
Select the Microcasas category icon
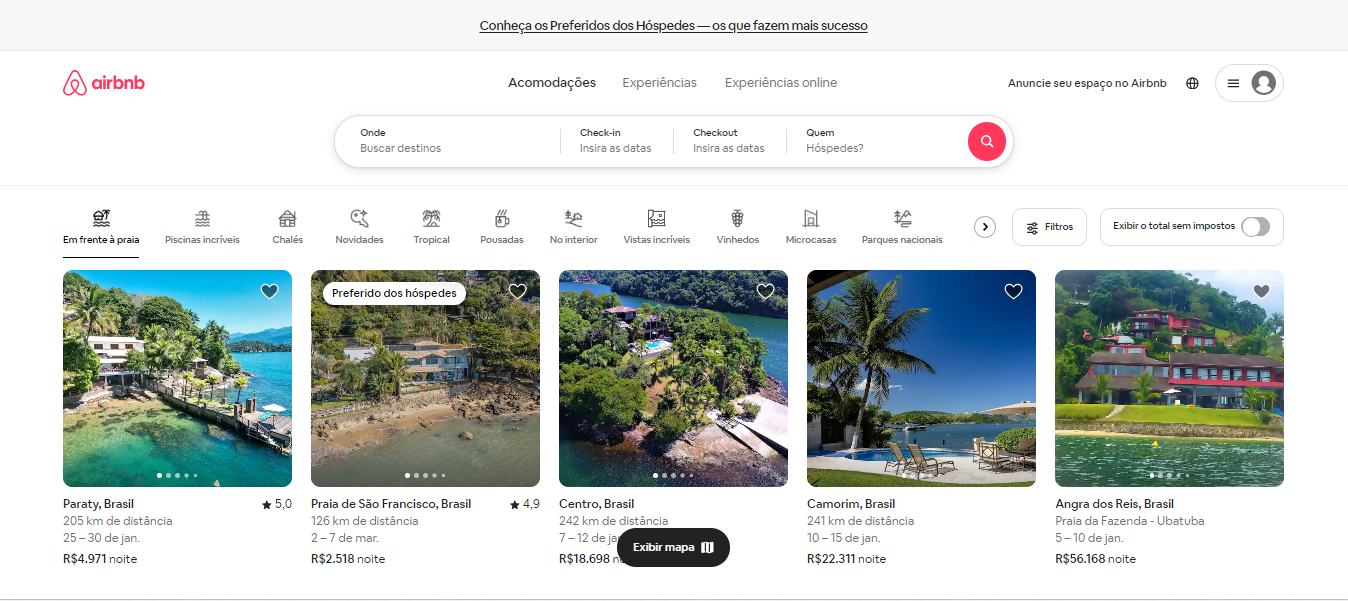tap(810, 219)
